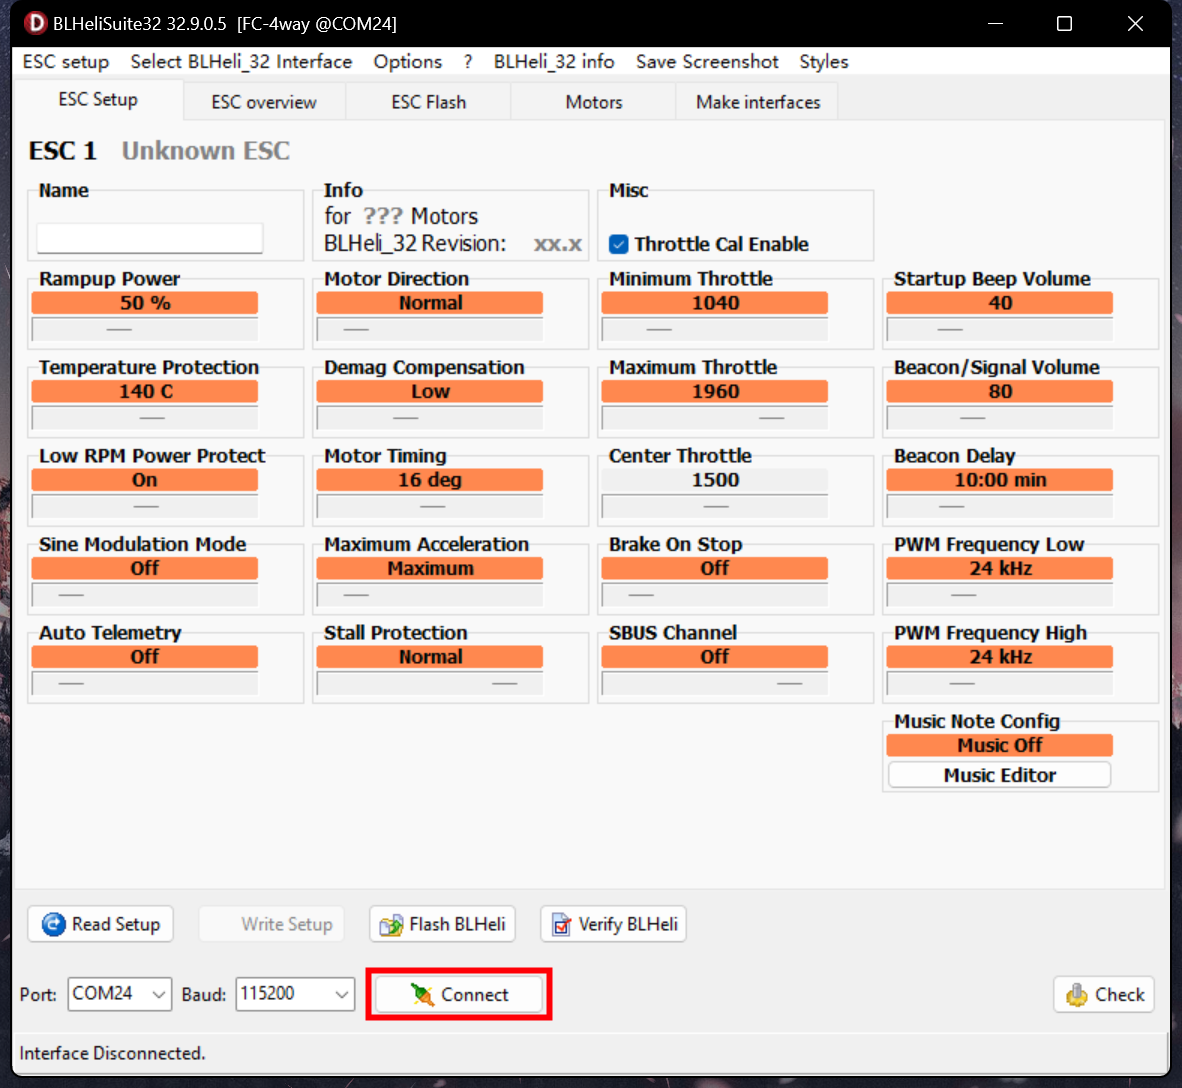Click the Center Throttle 1500 value
The height and width of the screenshot is (1088, 1182).
(715, 480)
